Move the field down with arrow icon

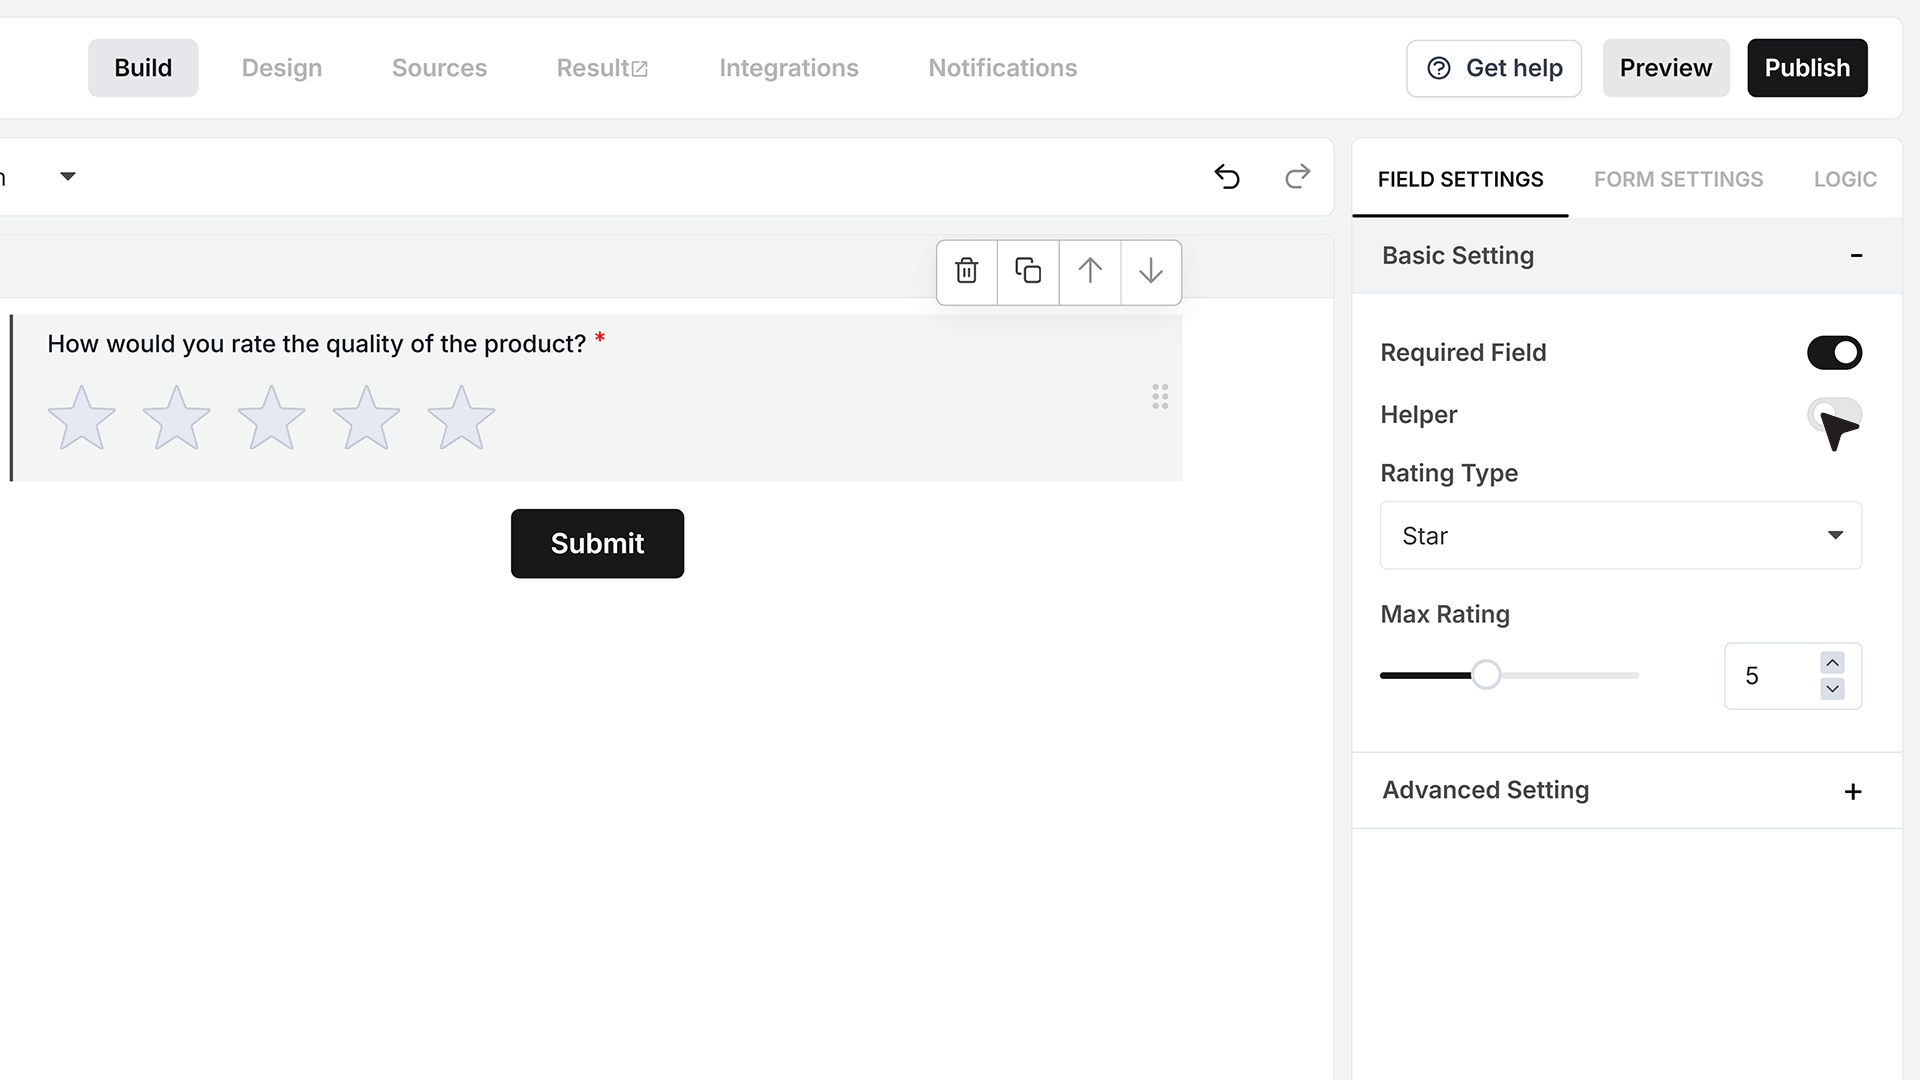click(x=1151, y=271)
